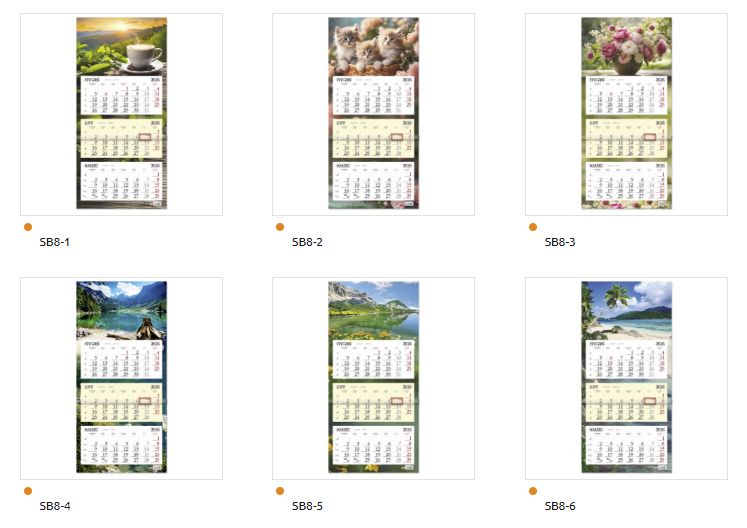Click the orange dot above SB8-2

pos(280,227)
